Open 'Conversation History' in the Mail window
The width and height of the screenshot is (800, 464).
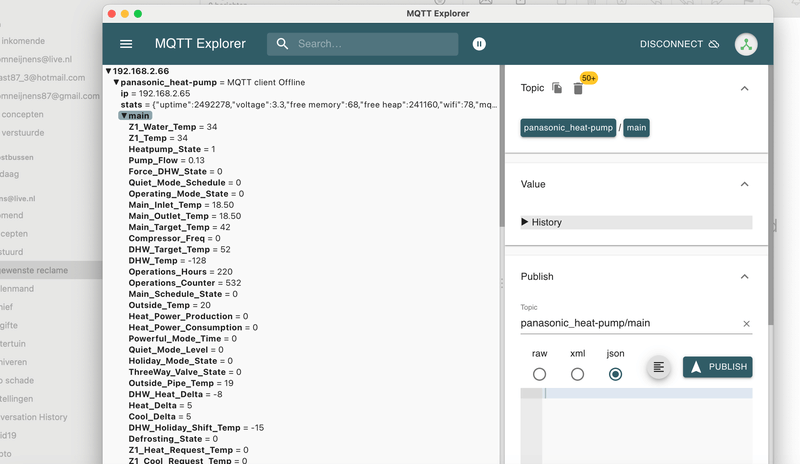point(34,417)
